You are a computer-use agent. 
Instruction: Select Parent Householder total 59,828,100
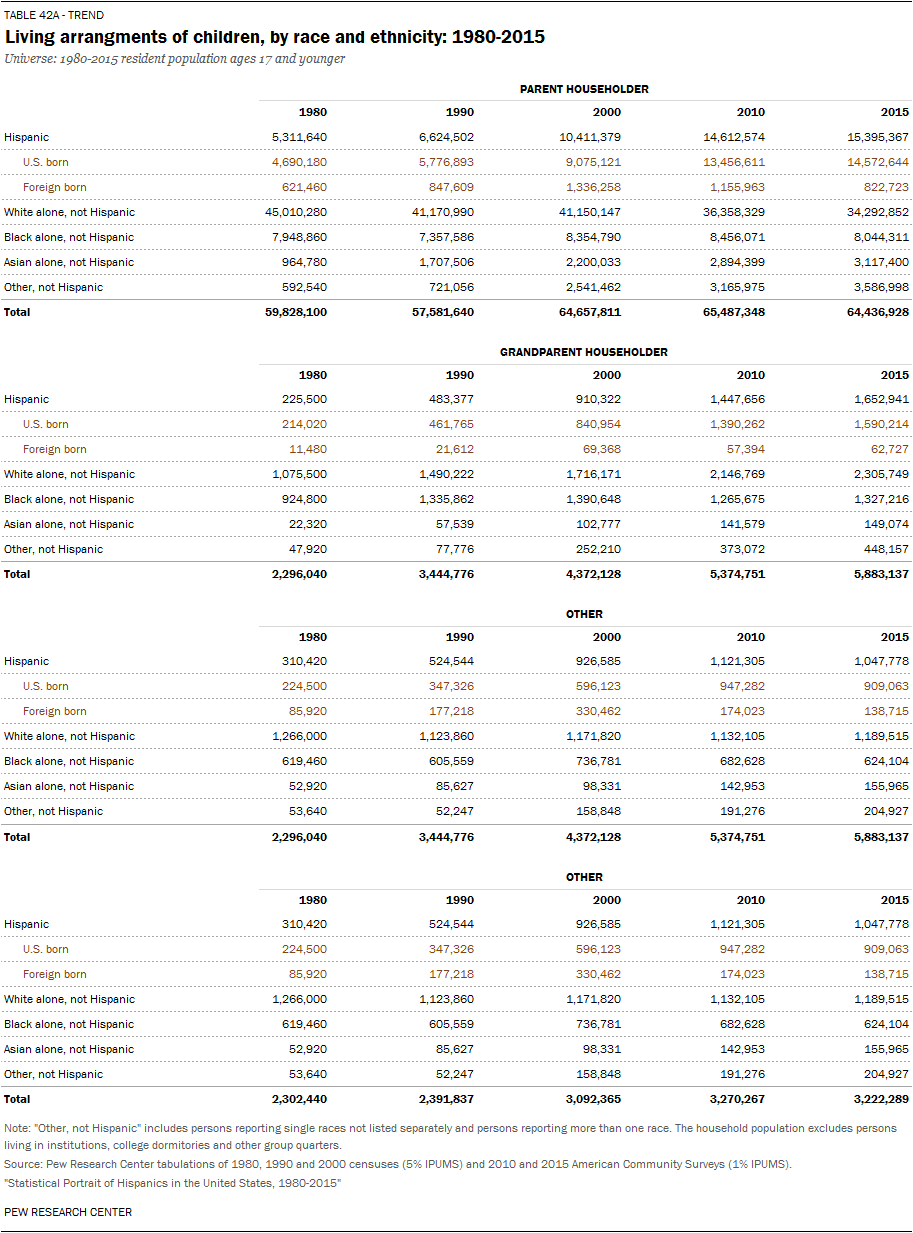288,312
